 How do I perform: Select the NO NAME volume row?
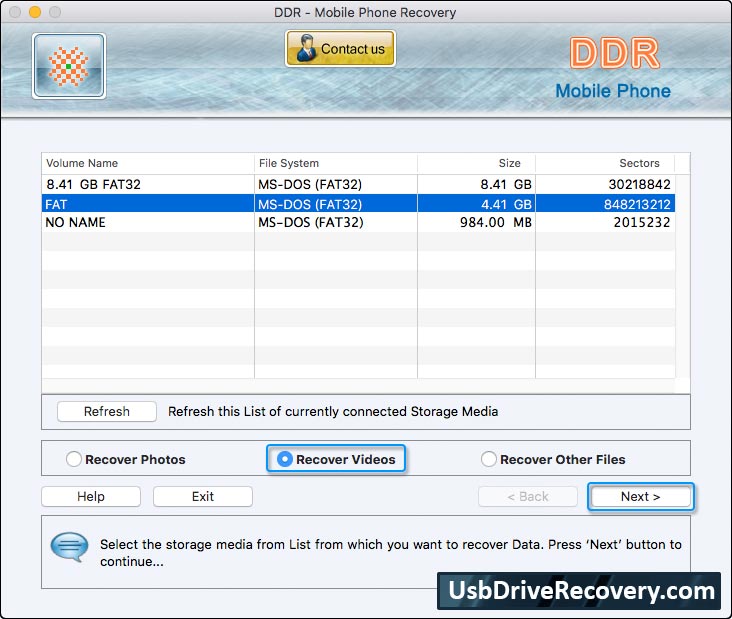(358, 222)
